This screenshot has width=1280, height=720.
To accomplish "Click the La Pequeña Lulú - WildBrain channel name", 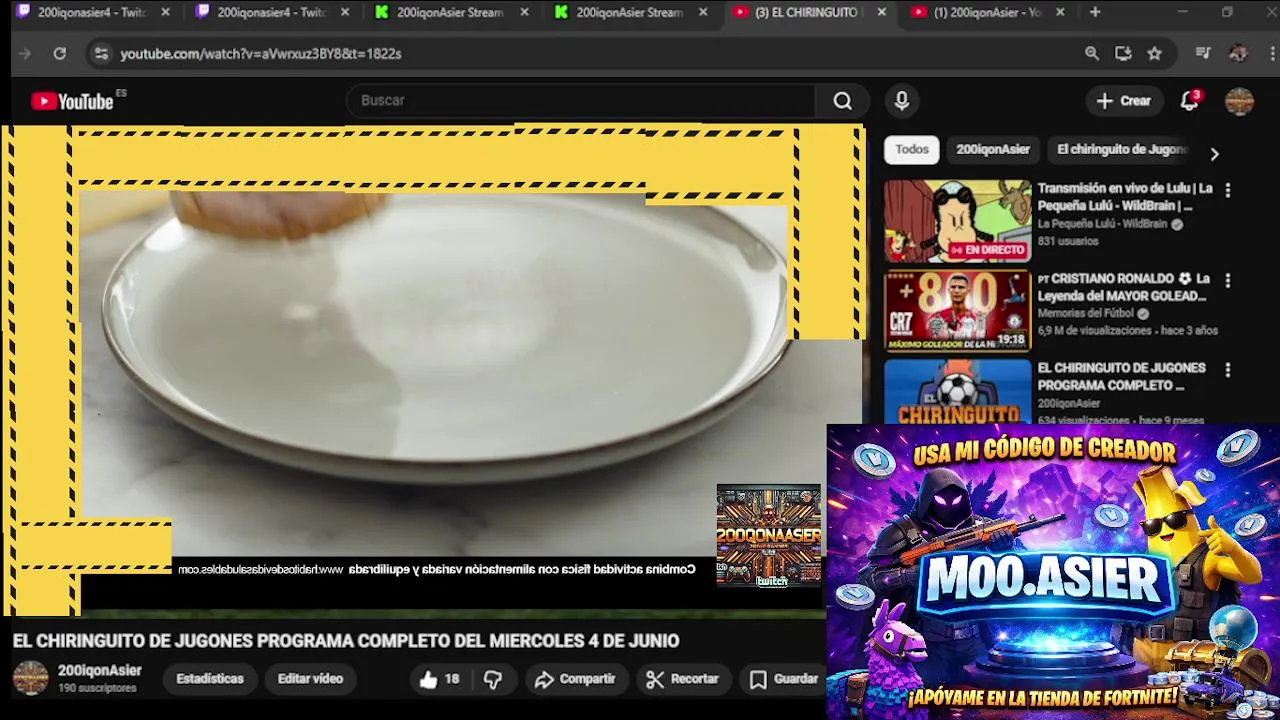I will [x=1102, y=224].
